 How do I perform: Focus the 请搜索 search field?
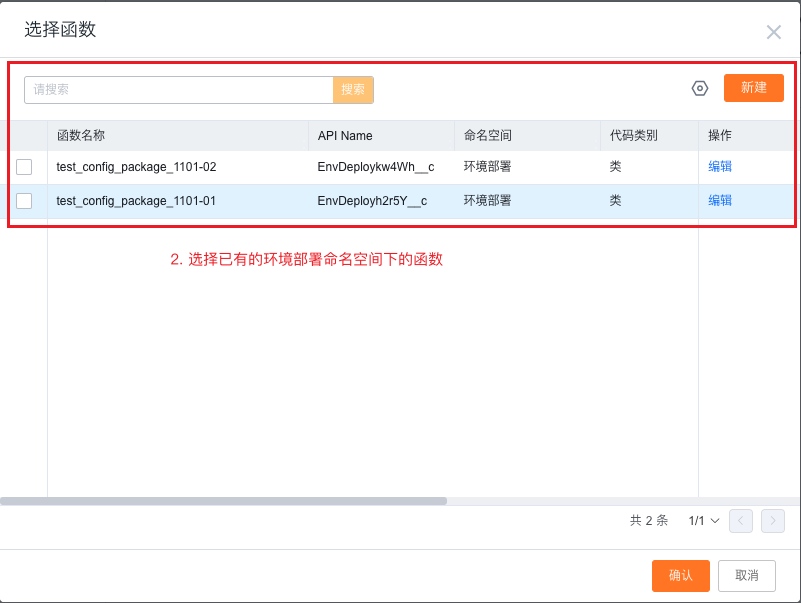[x=178, y=90]
